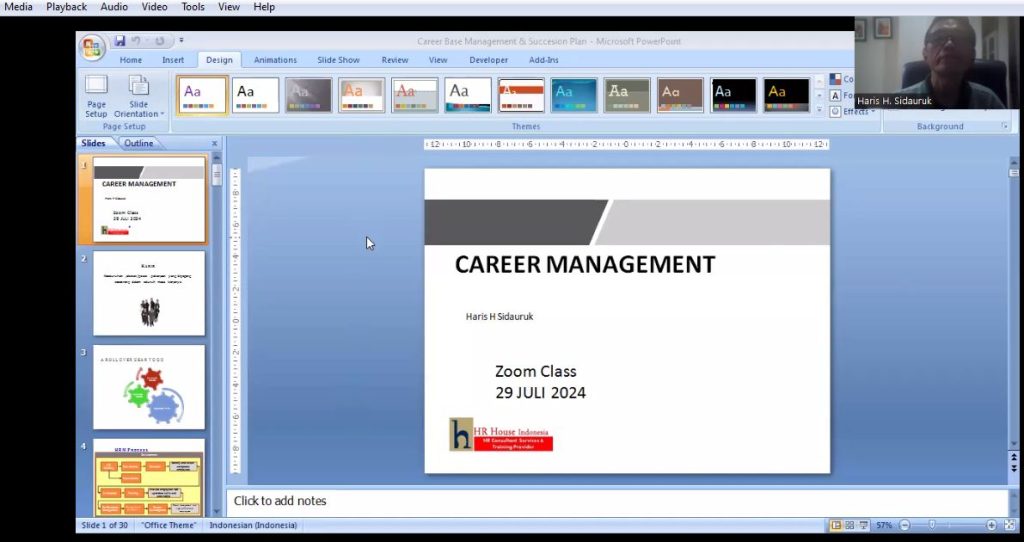Click the Office Button orb
The height and width of the screenshot is (542, 1024).
92,47
